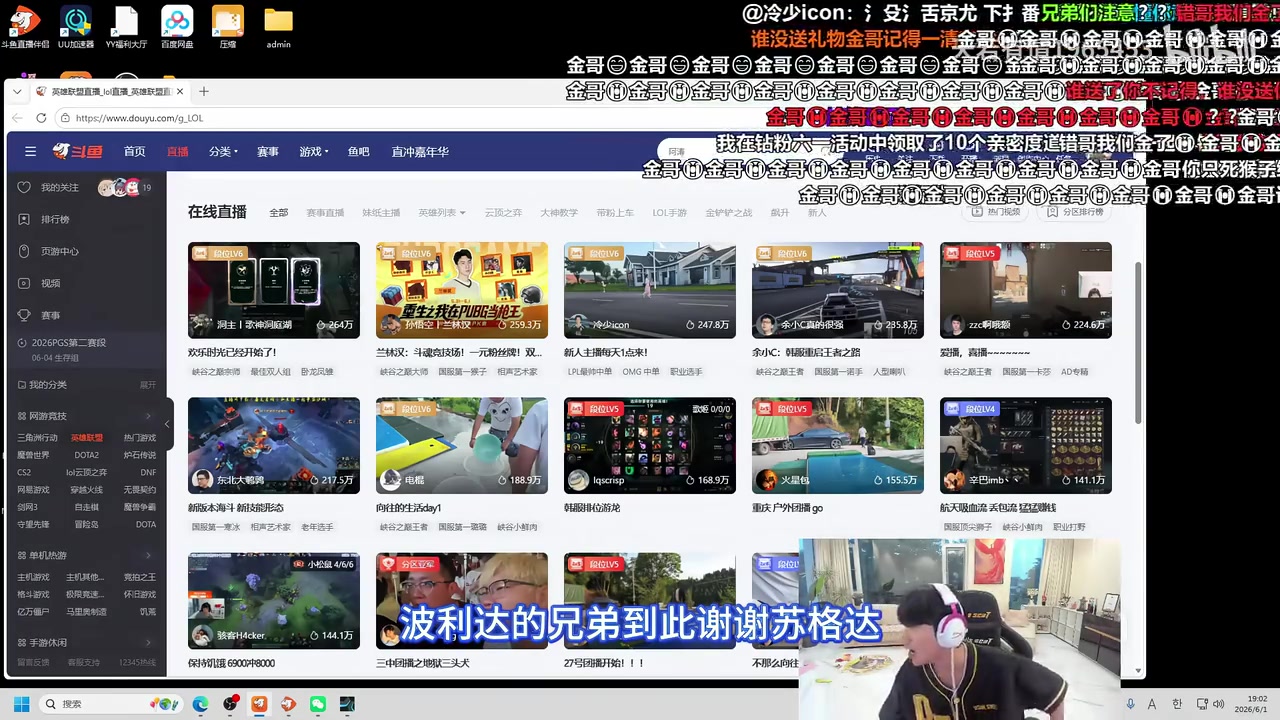This screenshot has height=720, width=1280.
Task: Open the 斗鱼直播伴侣 desktop shortcut
Action: [x=25, y=27]
